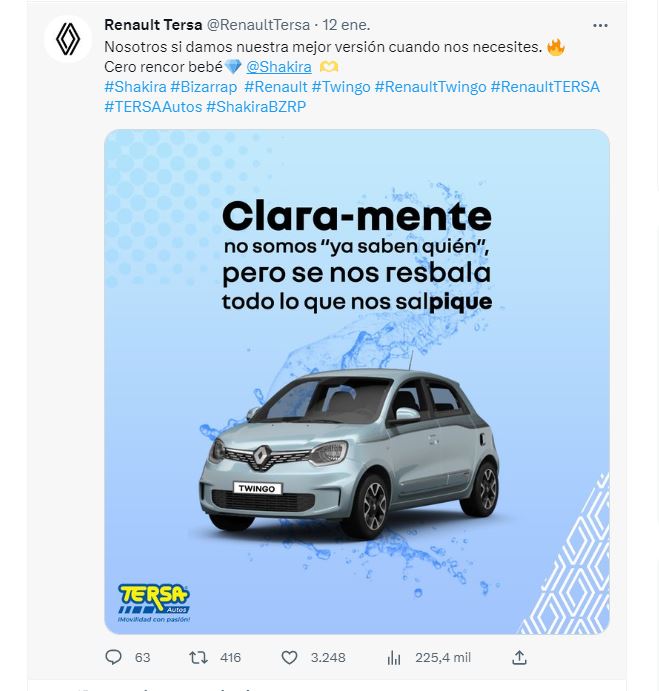The image size is (659, 691).
Task: Share the tweet with the upload arrow icon
Action: [x=520, y=658]
